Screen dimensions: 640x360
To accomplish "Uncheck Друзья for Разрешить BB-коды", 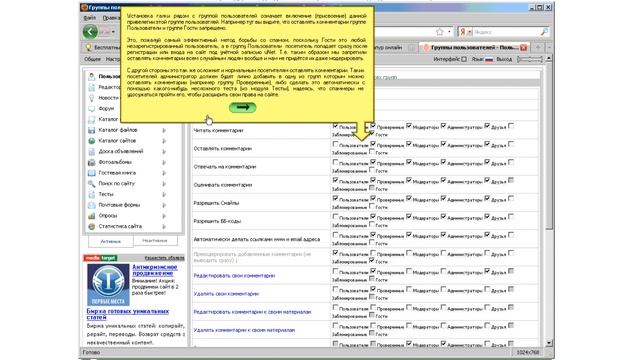I will [487, 216].
